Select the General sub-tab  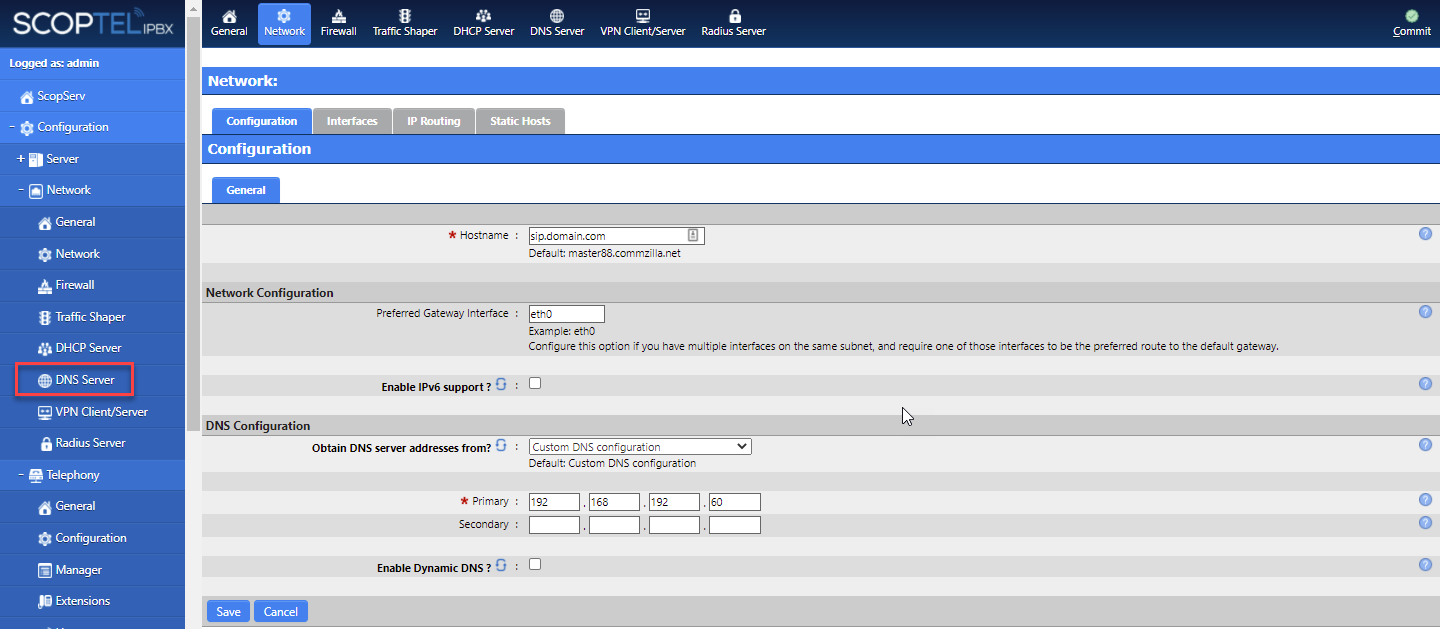click(246, 190)
